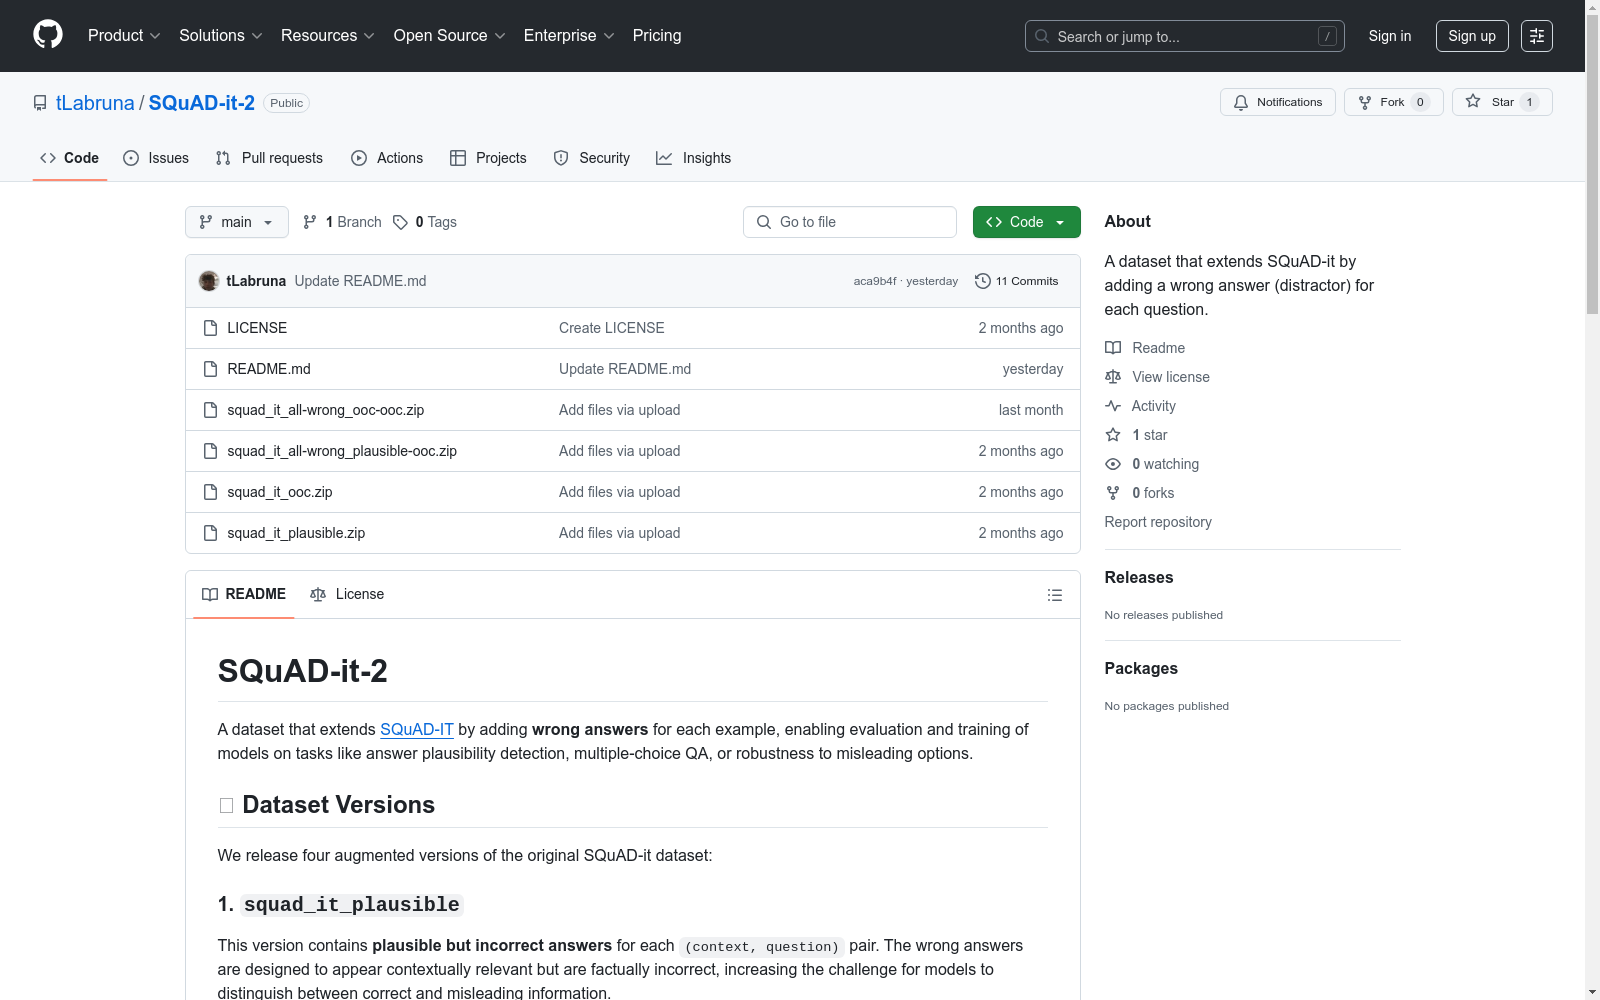
Task: Expand the Open Source menu
Action: (450, 36)
